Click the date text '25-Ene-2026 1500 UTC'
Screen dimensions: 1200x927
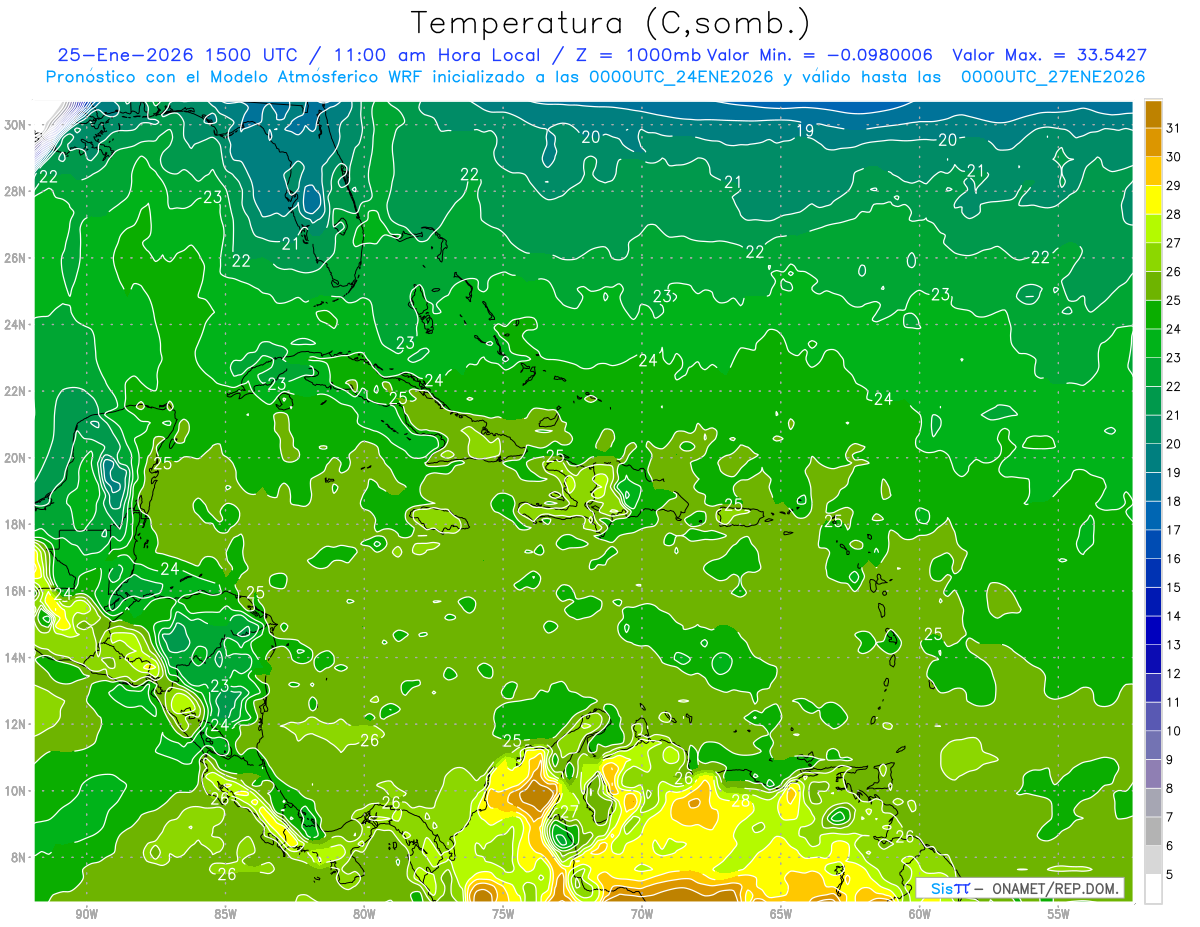tap(177, 55)
